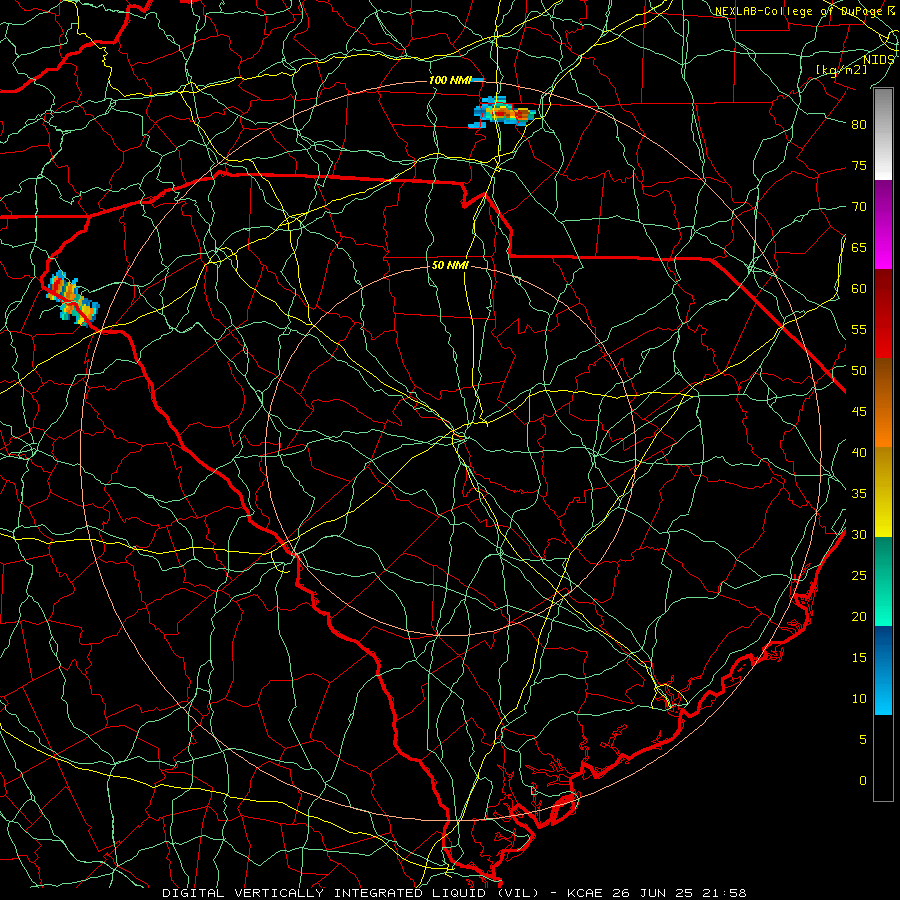Click the storm cell near the 100 NMI label
This screenshot has height=900, width=900.
(503, 112)
